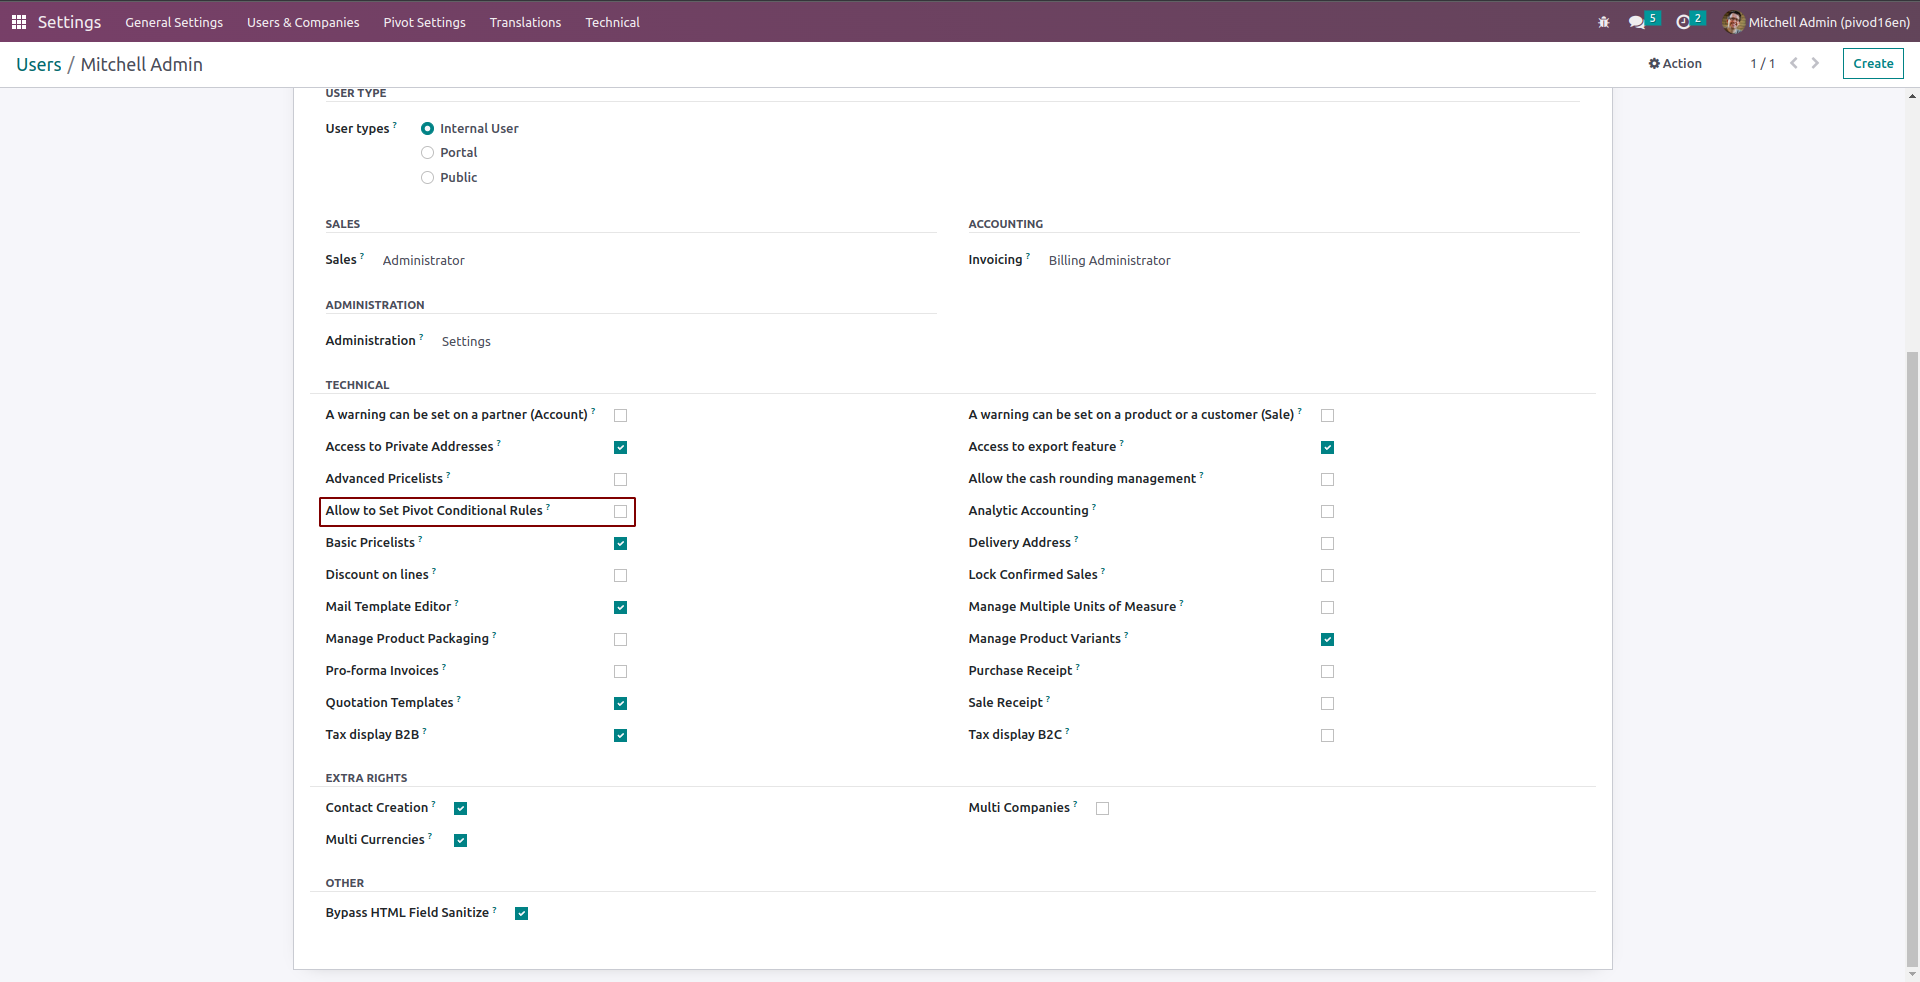The height and width of the screenshot is (982, 1920).
Task: Go to the previous record arrow
Action: click(x=1794, y=63)
